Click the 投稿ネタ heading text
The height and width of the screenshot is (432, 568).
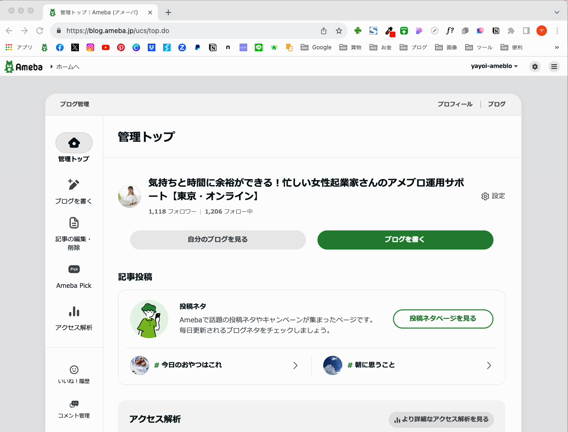coord(193,306)
